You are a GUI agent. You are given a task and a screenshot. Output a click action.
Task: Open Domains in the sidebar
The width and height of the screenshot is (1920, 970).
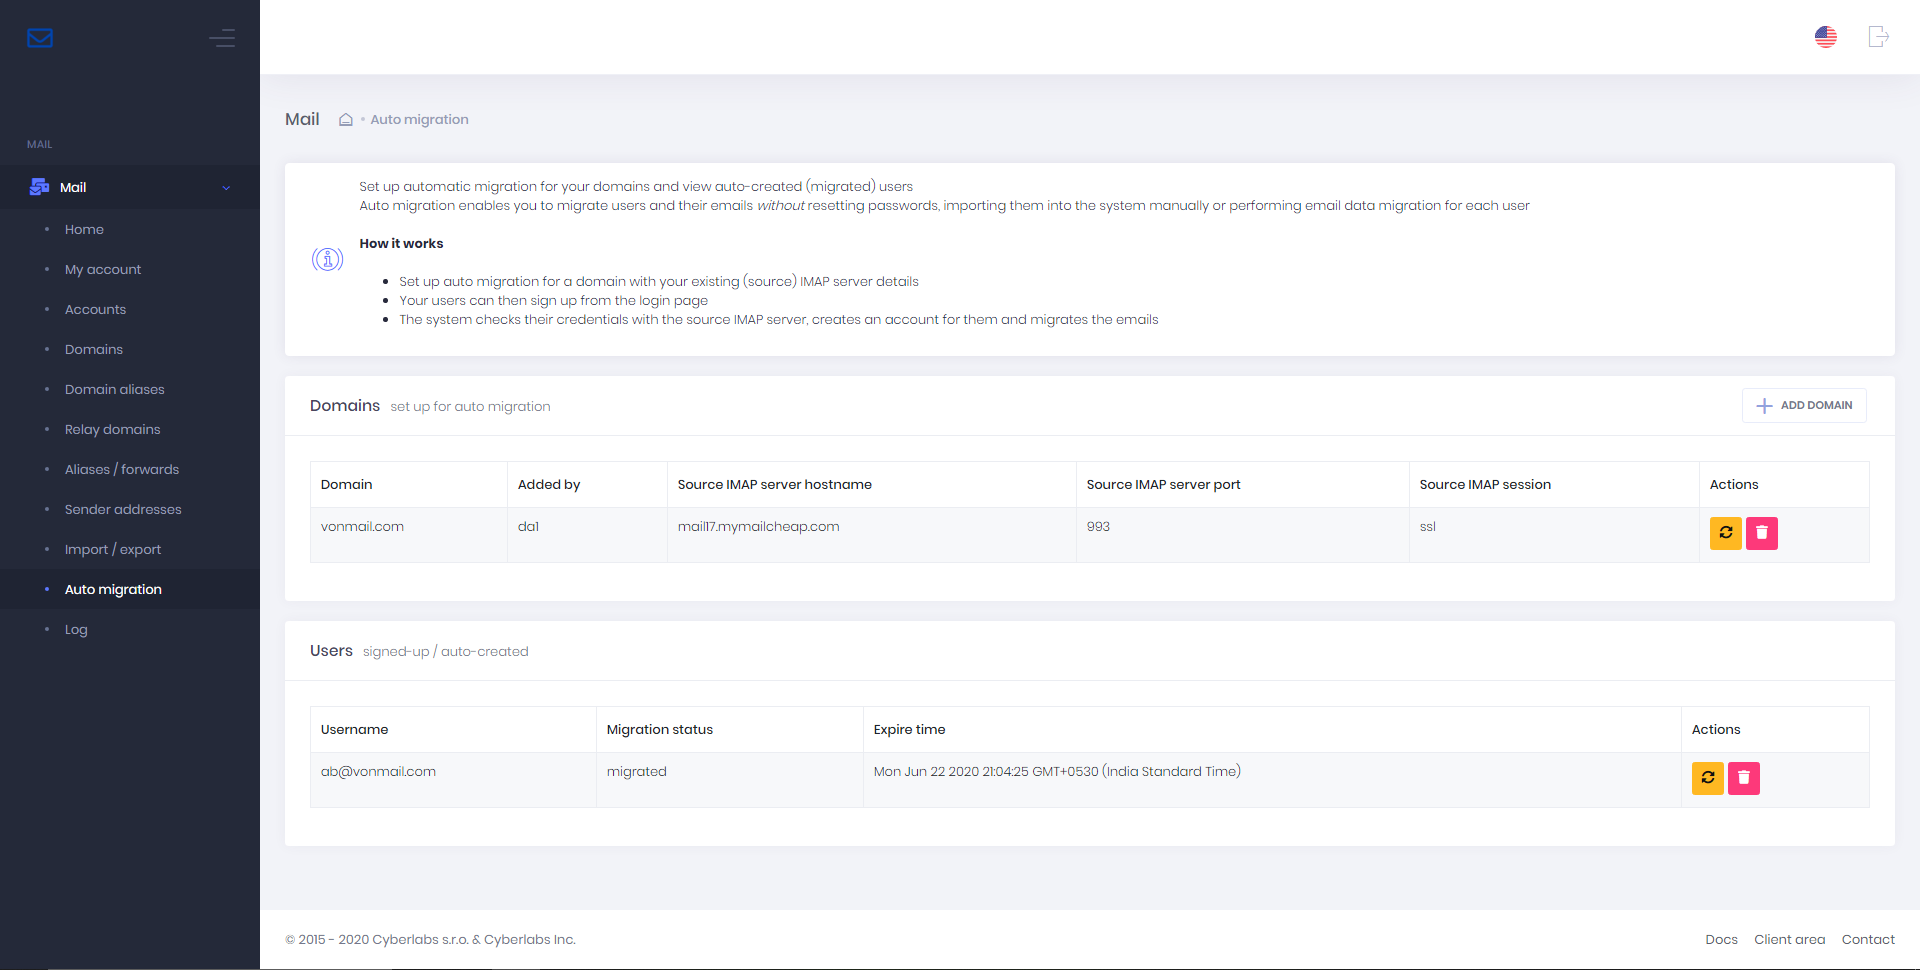94,349
